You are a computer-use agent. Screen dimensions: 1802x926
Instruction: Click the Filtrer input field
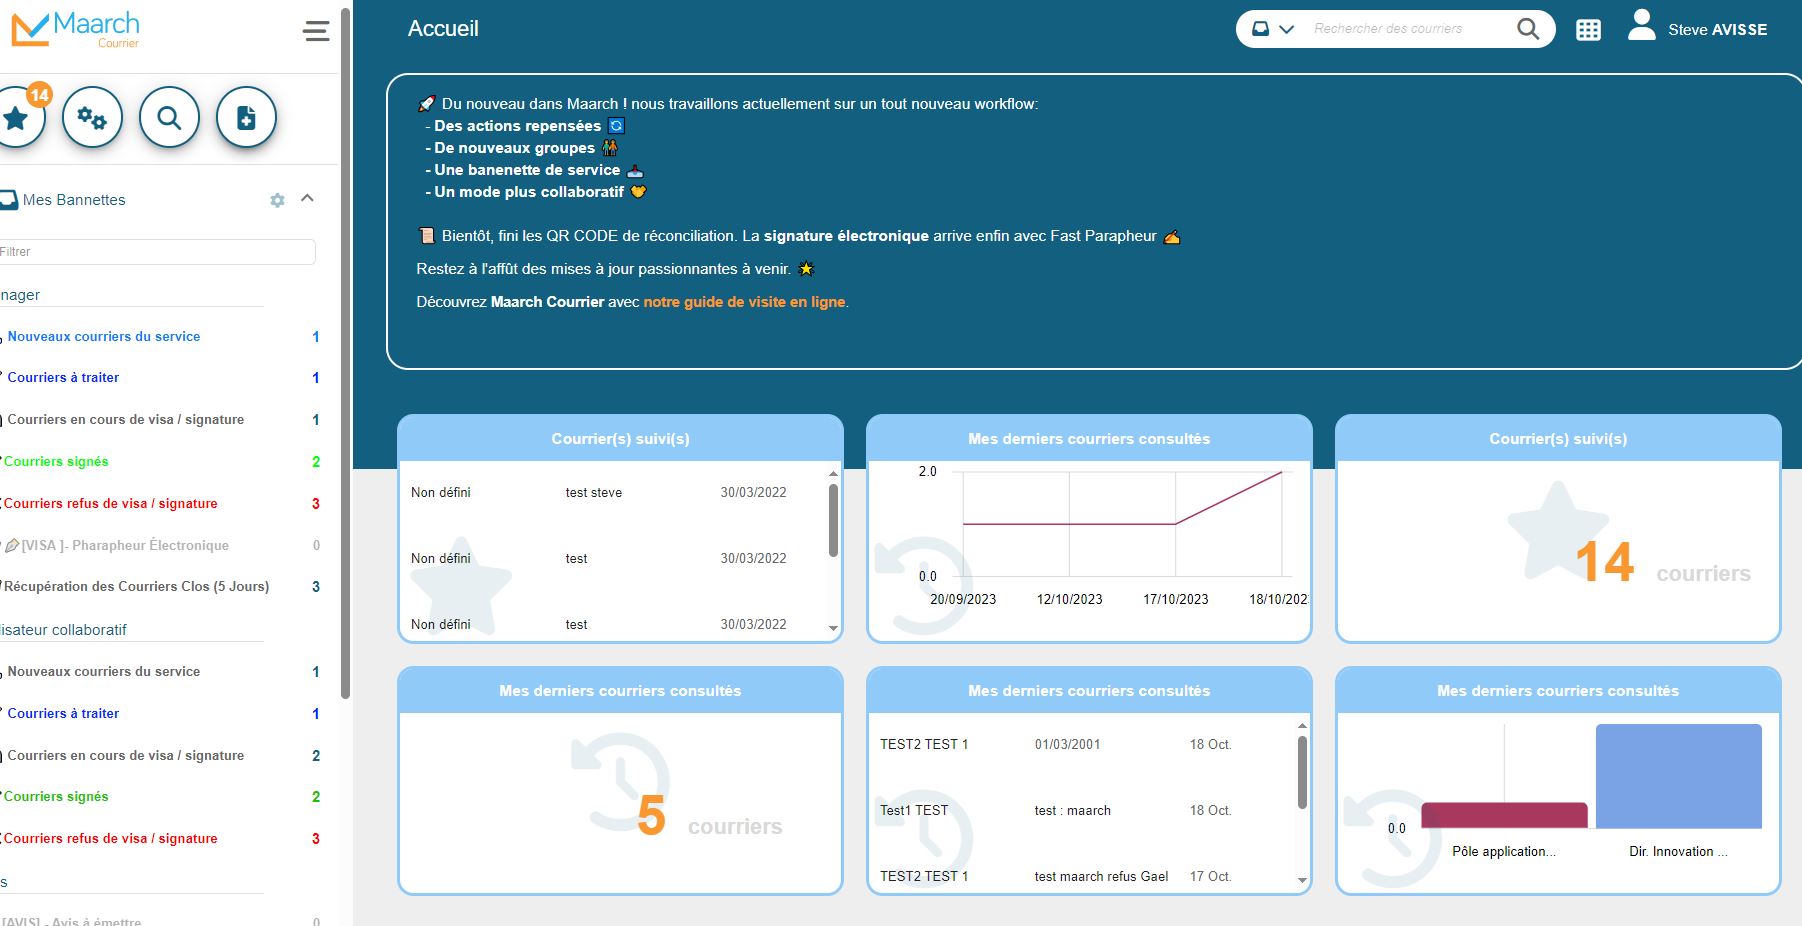click(x=157, y=252)
